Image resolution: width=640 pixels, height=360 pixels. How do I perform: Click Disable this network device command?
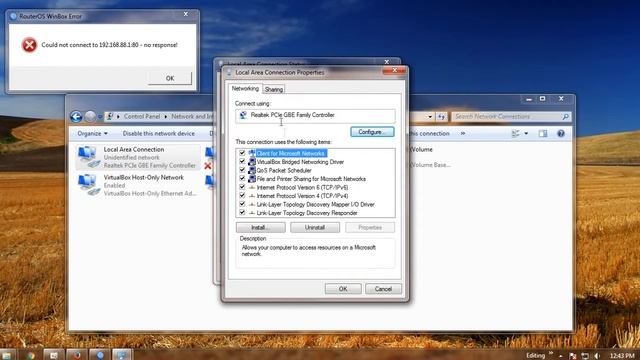[159, 133]
